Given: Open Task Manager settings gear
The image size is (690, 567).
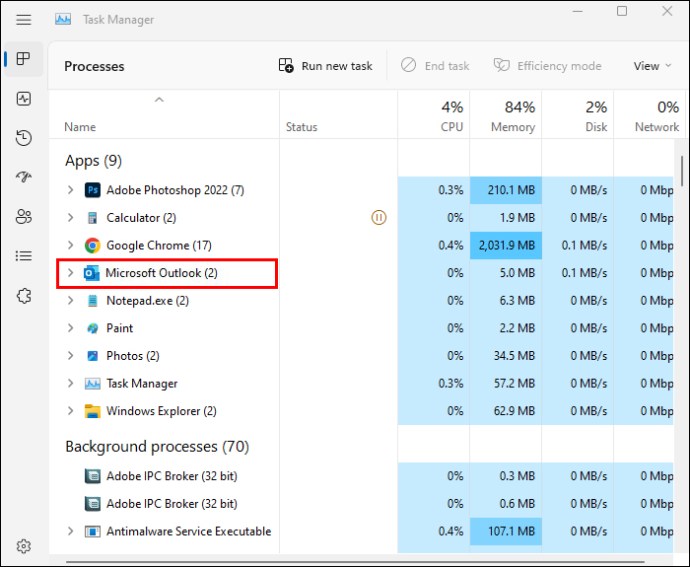Looking at the screenshot, I should (x=24, y=546).
